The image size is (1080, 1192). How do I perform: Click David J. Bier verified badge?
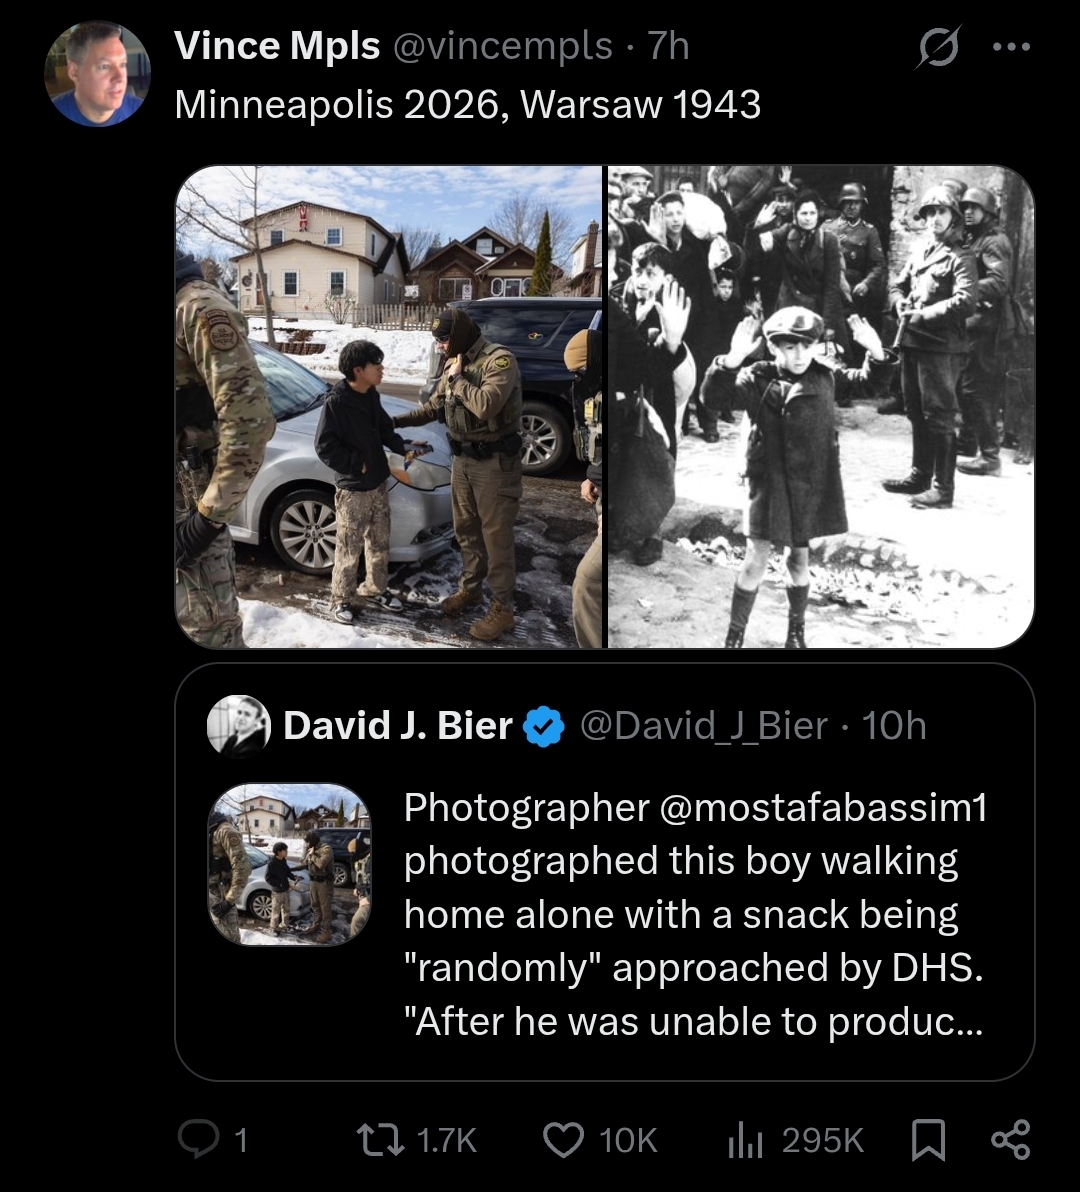[x=544, y=726]
